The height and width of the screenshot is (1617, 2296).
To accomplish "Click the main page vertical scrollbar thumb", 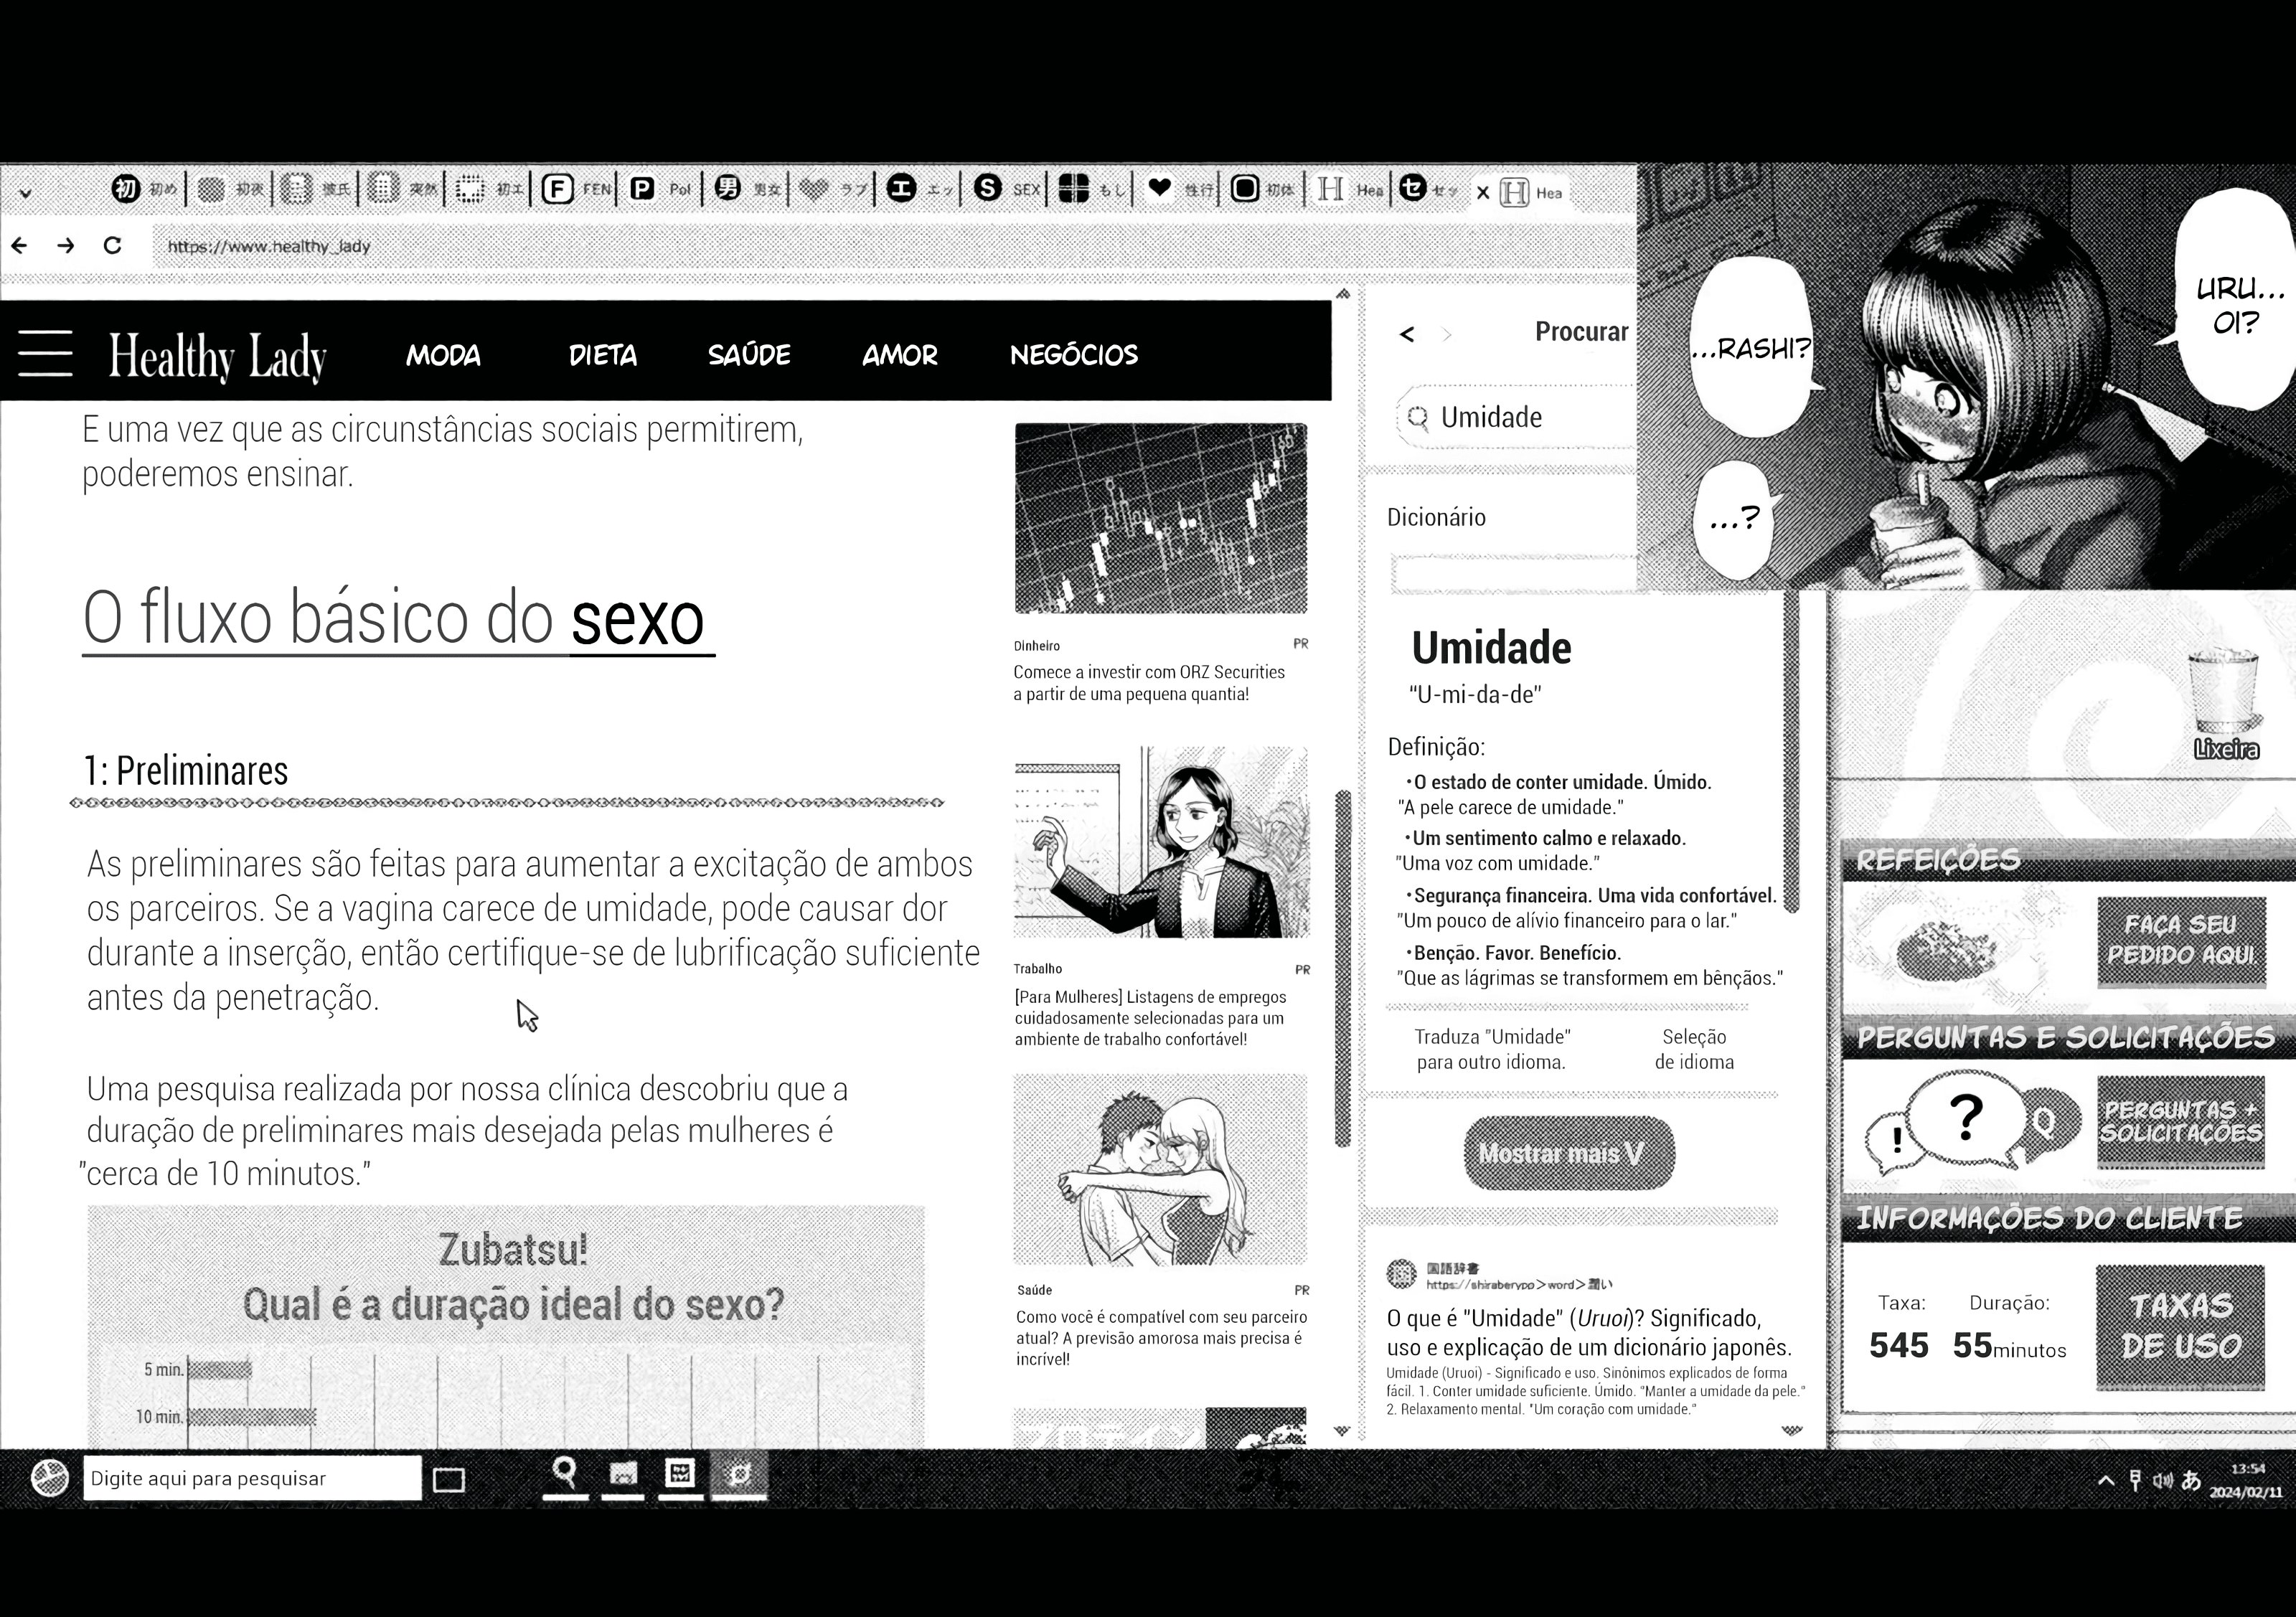I will point(1343,968).
